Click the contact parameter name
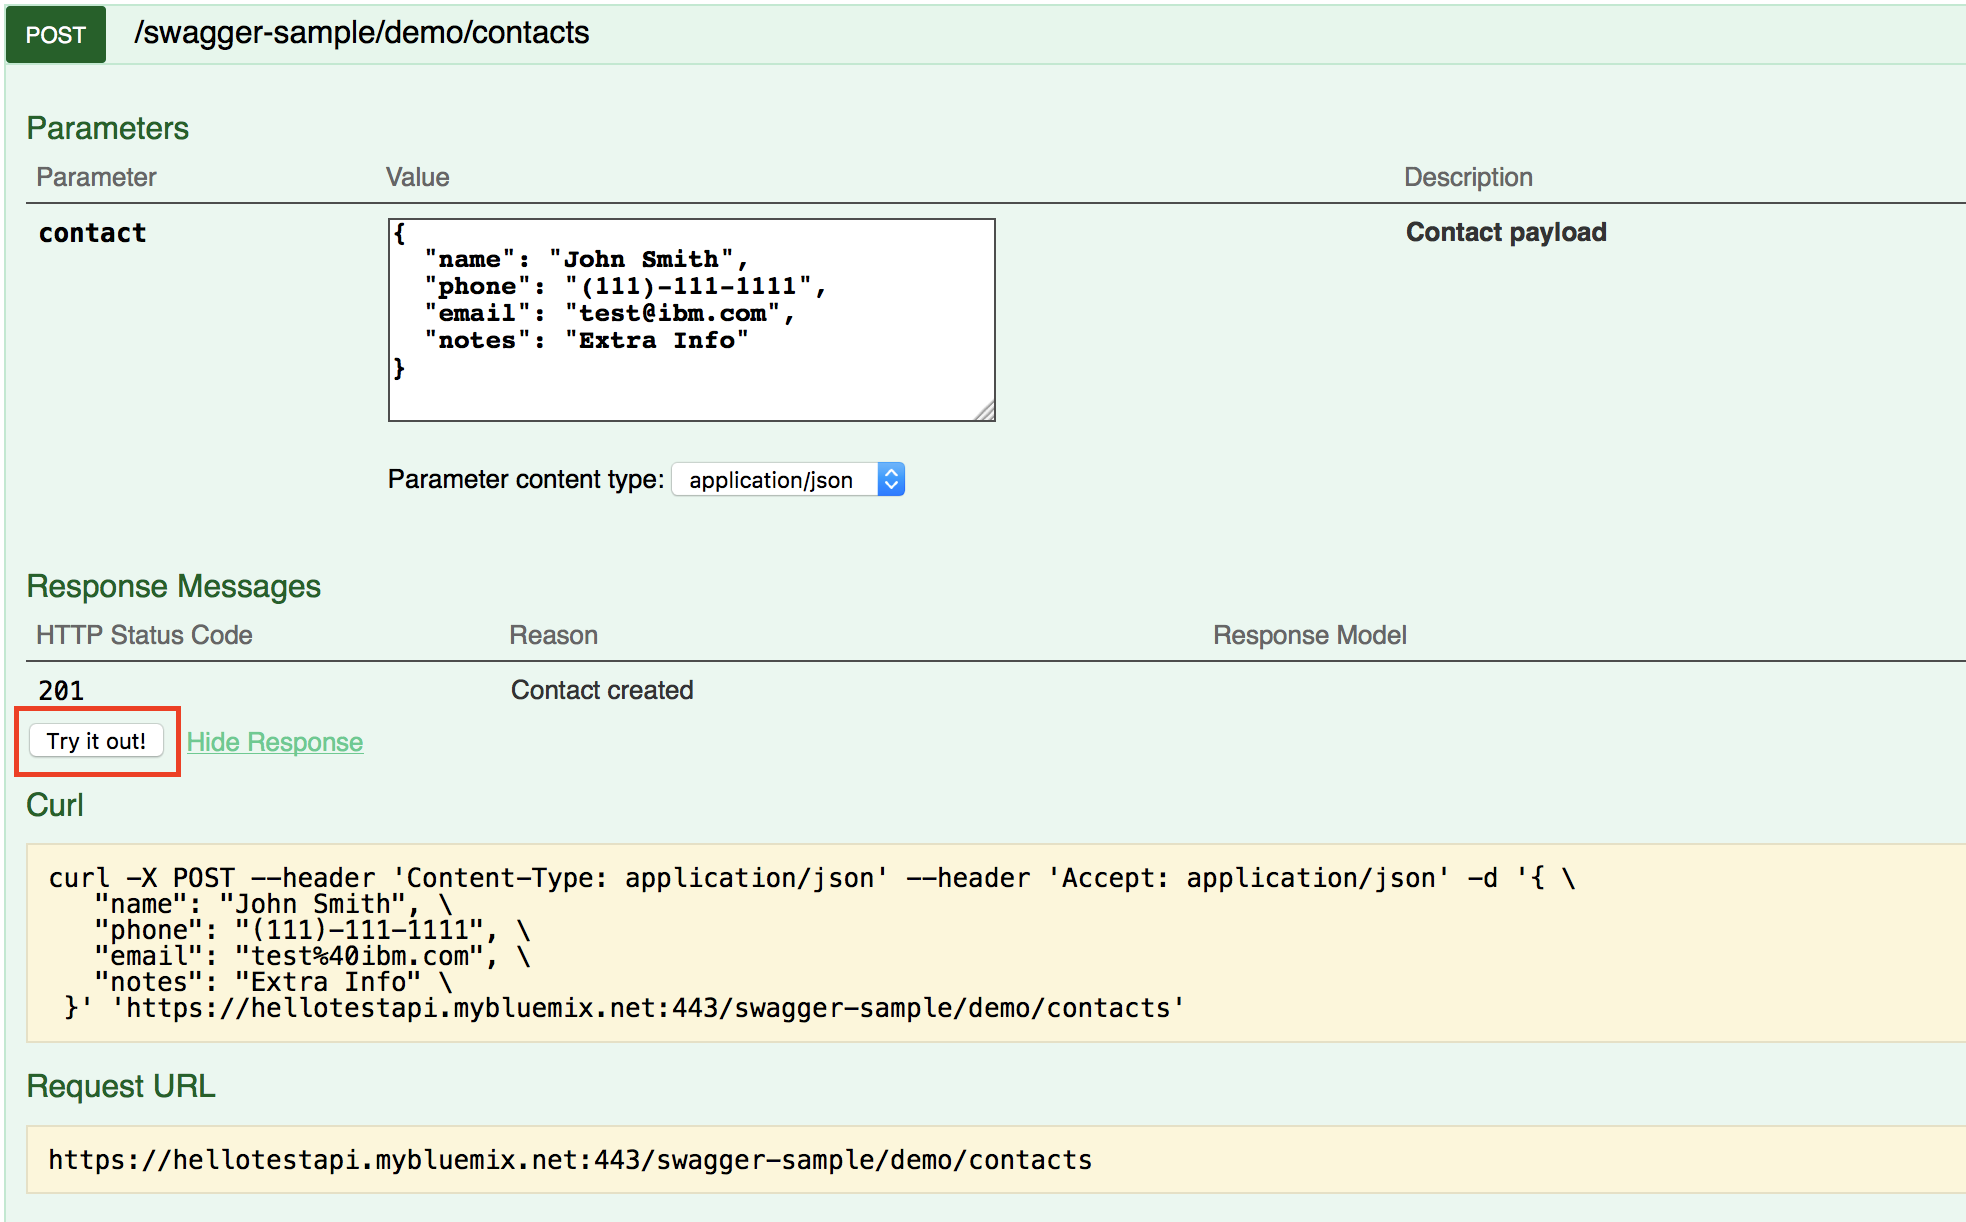Viewport: 1966px width, 1222px height. [92, 233]
